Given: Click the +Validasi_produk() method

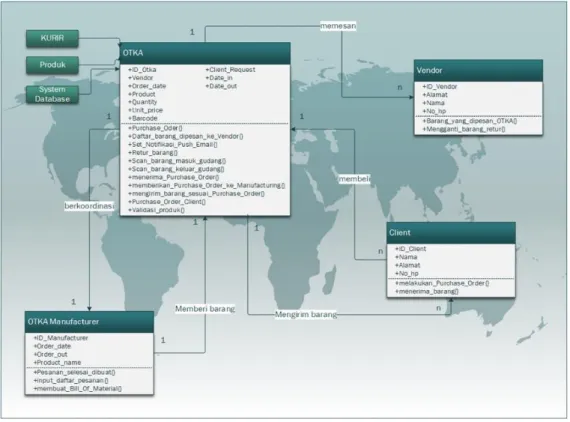Looking at the screenshot, I should [156, 210].
